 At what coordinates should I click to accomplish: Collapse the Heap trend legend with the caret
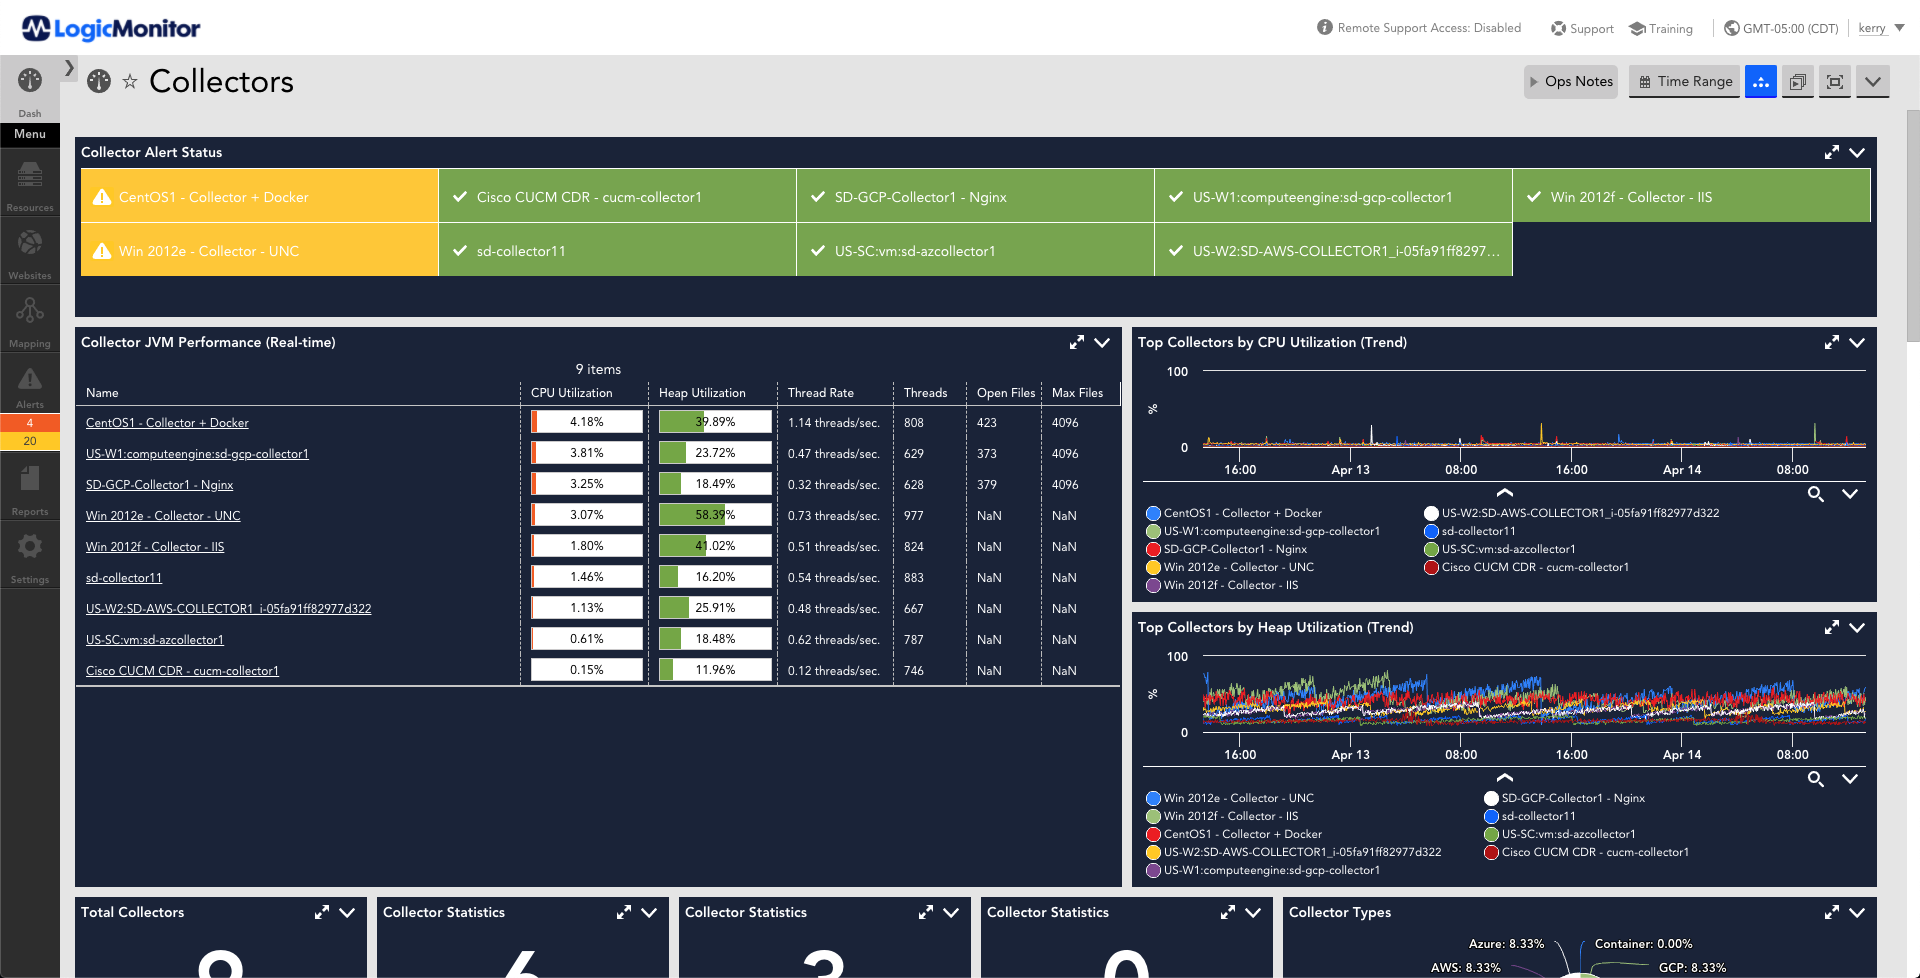(1504, 778)
